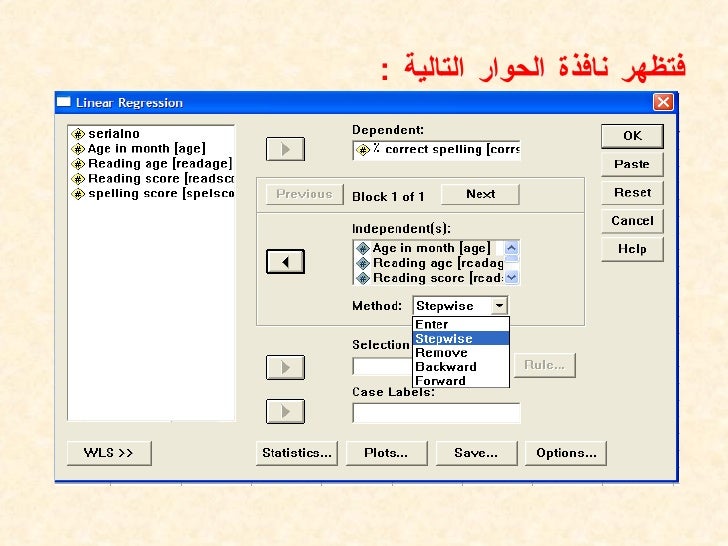Screen dimensions: 728x546
Task: Click the Cancel button
Action: pos(632,221)
